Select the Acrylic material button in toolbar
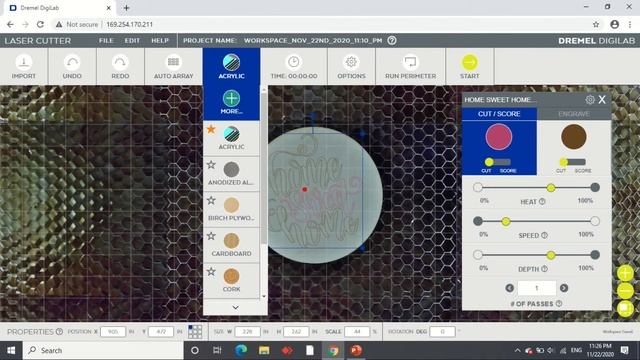This screenshot has height=360, width=640. click(x=231, y=66)
